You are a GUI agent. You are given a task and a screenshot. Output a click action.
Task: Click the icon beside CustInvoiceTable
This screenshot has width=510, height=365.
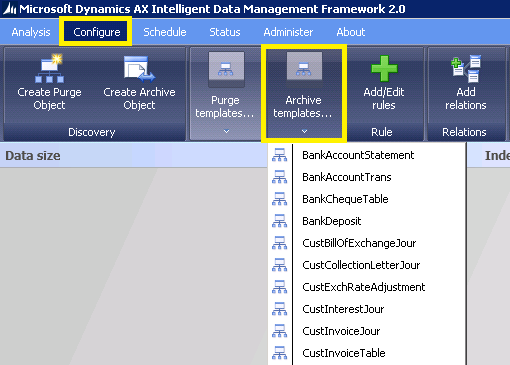point(279,353)
